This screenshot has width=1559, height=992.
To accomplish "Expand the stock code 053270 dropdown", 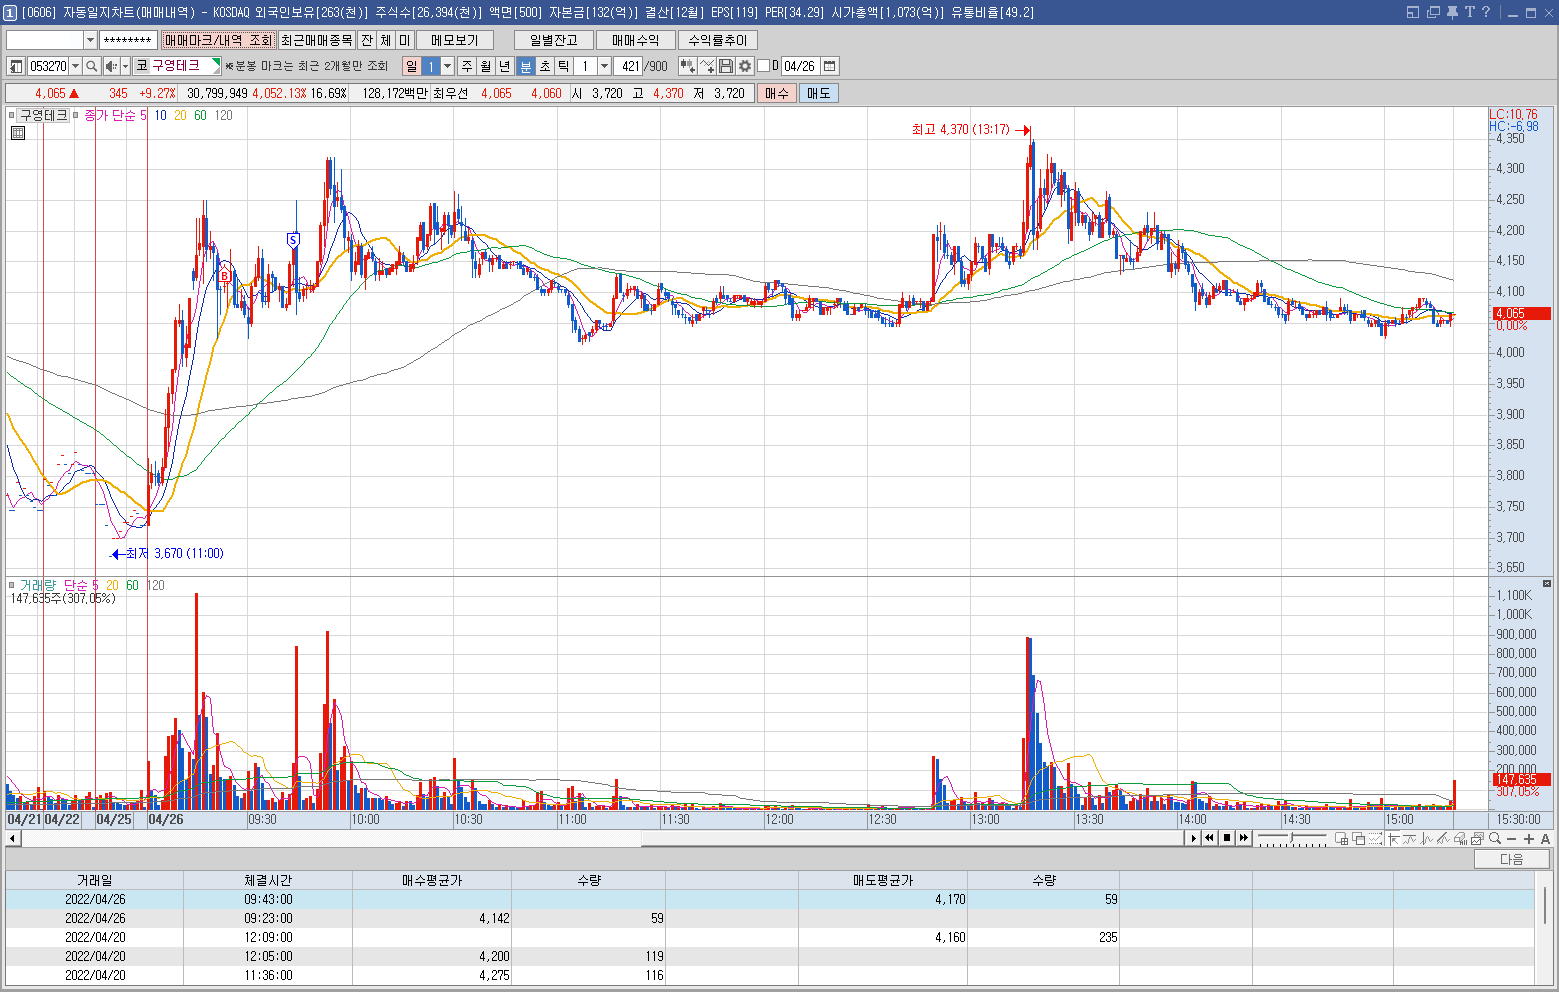I will click(75, 66).
